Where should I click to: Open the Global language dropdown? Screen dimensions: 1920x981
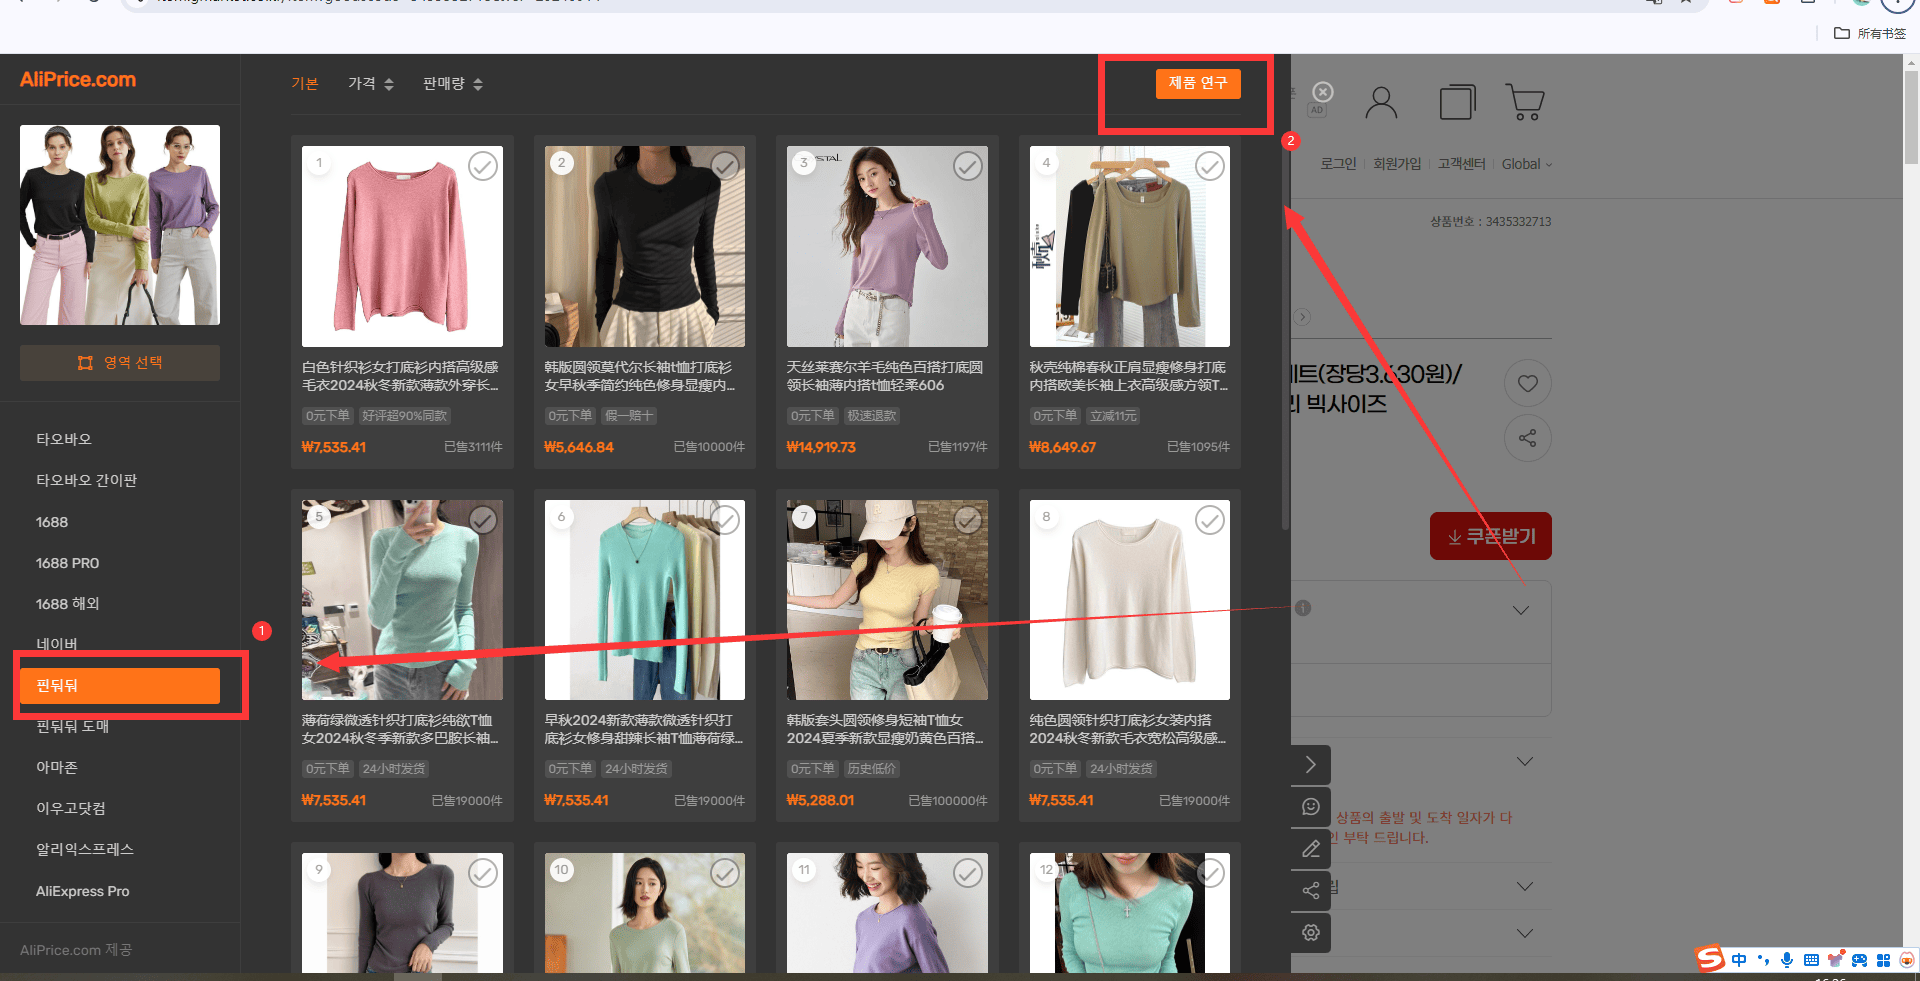tap(1526, 164)
